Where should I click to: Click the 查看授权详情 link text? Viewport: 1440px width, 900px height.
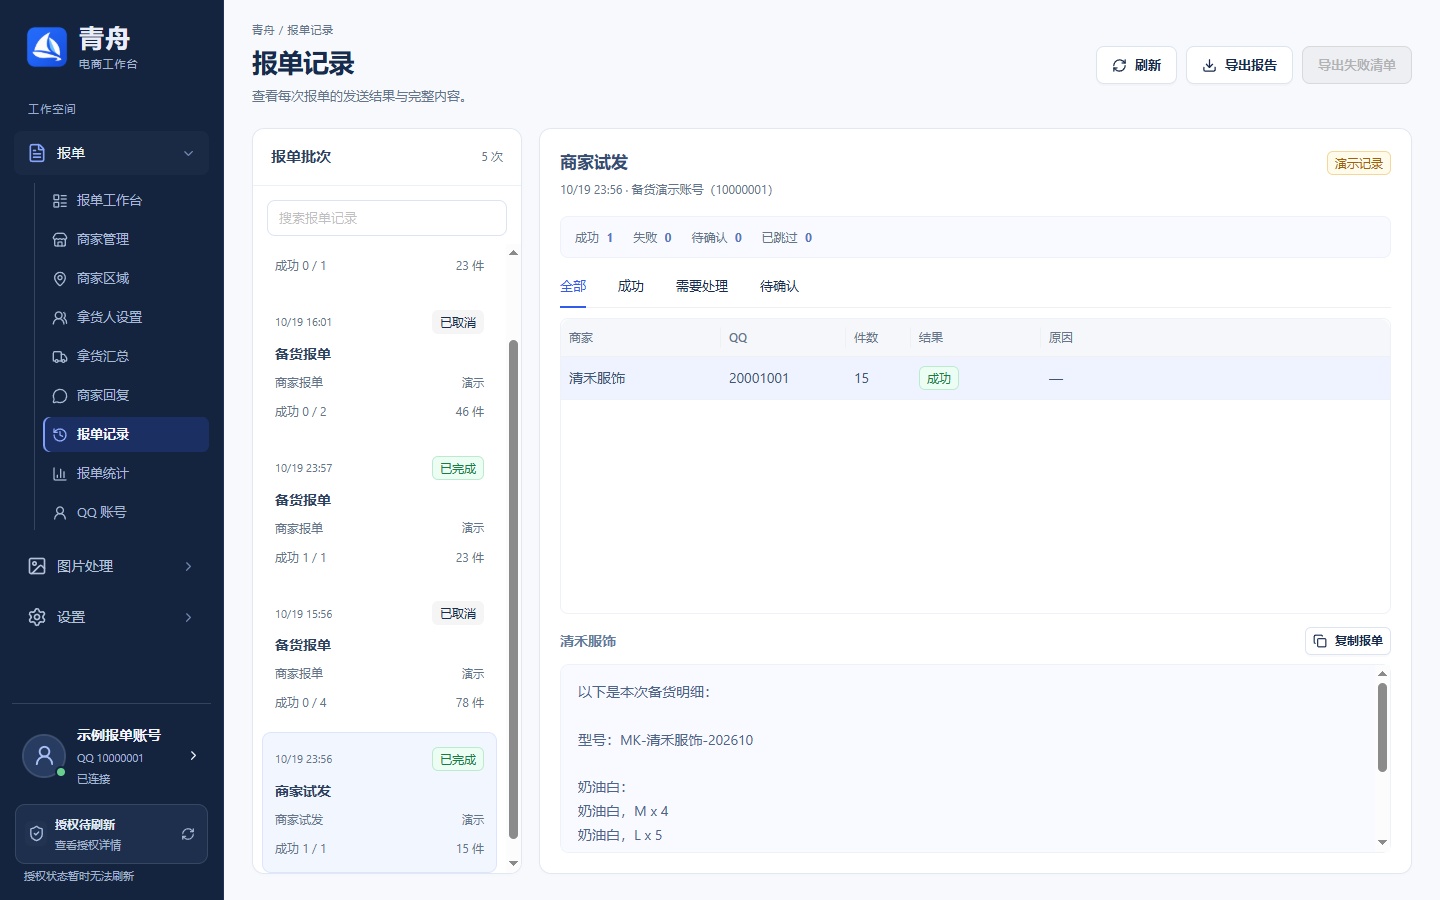pyautogui.click(x=88, y=845)
